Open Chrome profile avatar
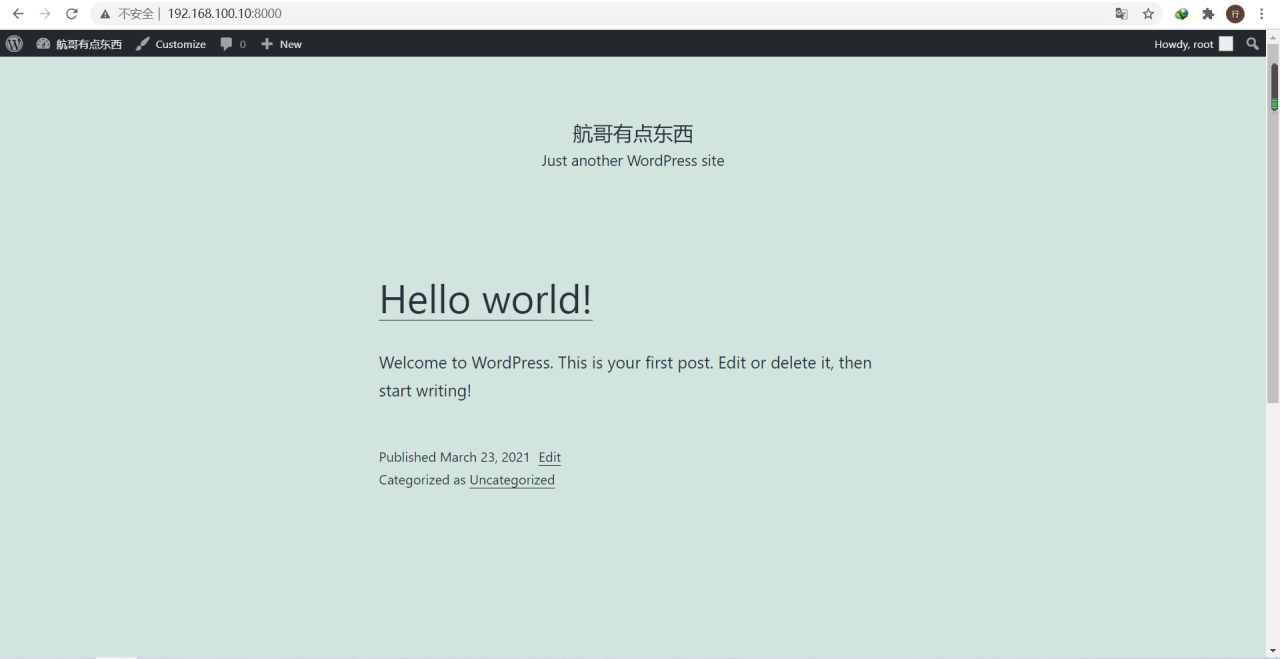The width and height of the screenshot is (1280, 659). 1235,14
